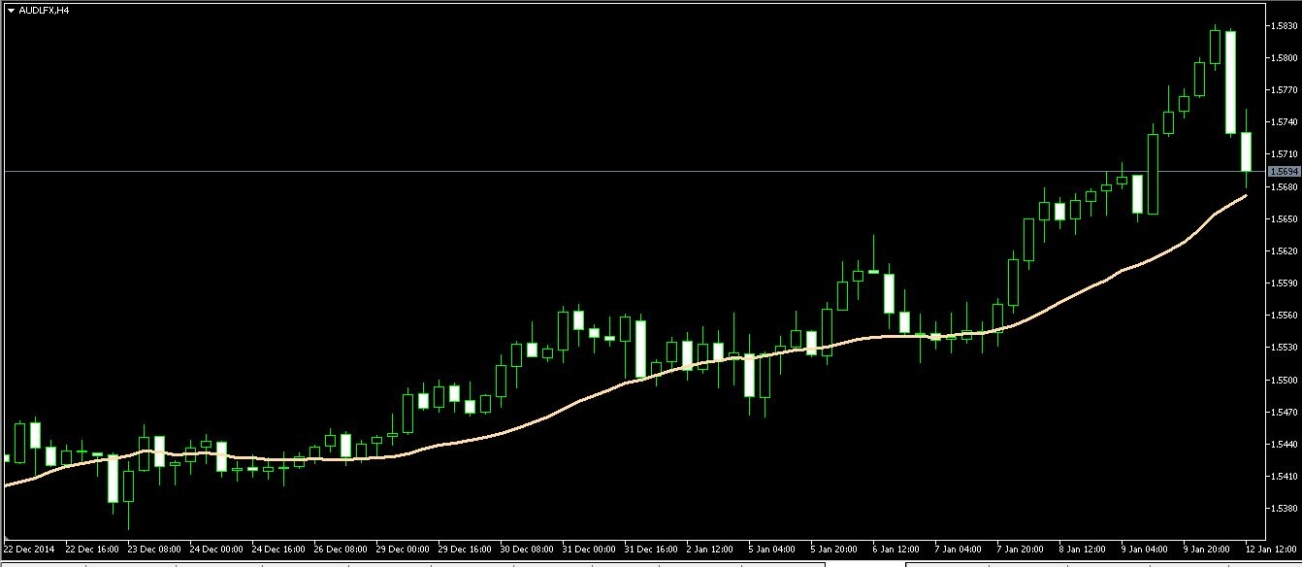Click the 1.5440 price scale label
The height and width of the screenshot is (567, 1302).
[x=1284, y=444]
